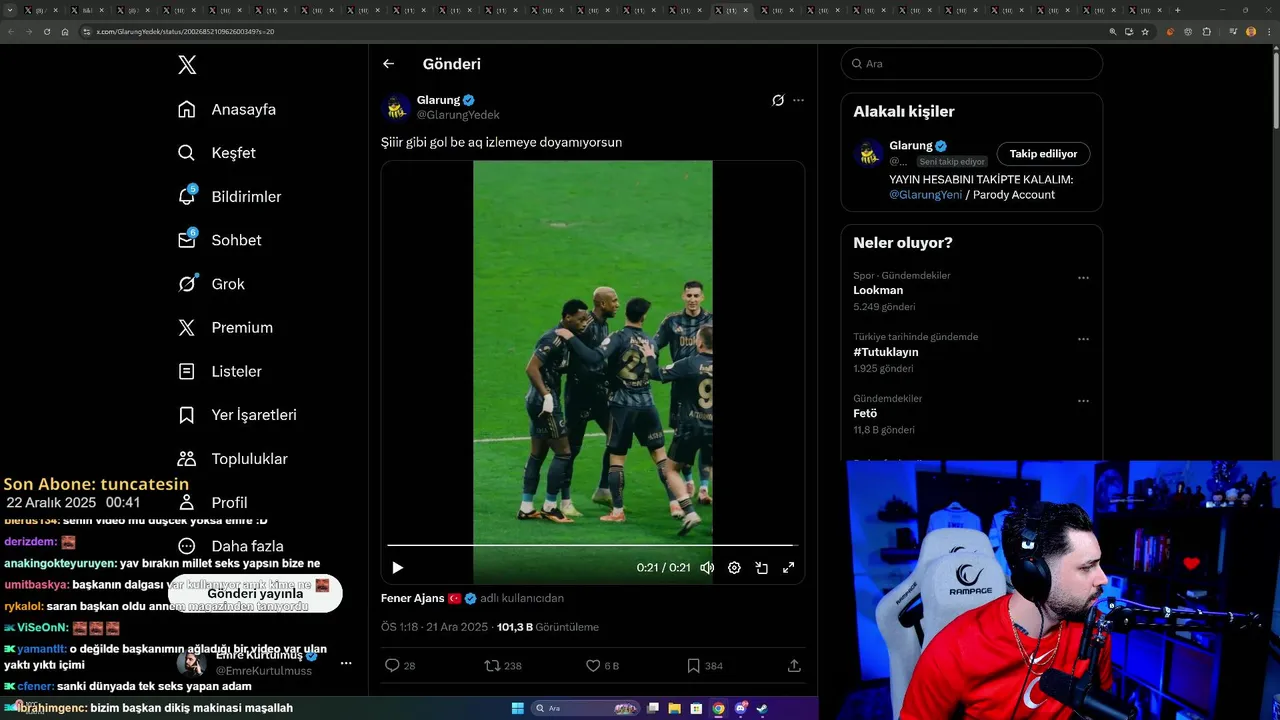Open Discord from taskbar

pos(740,708)
